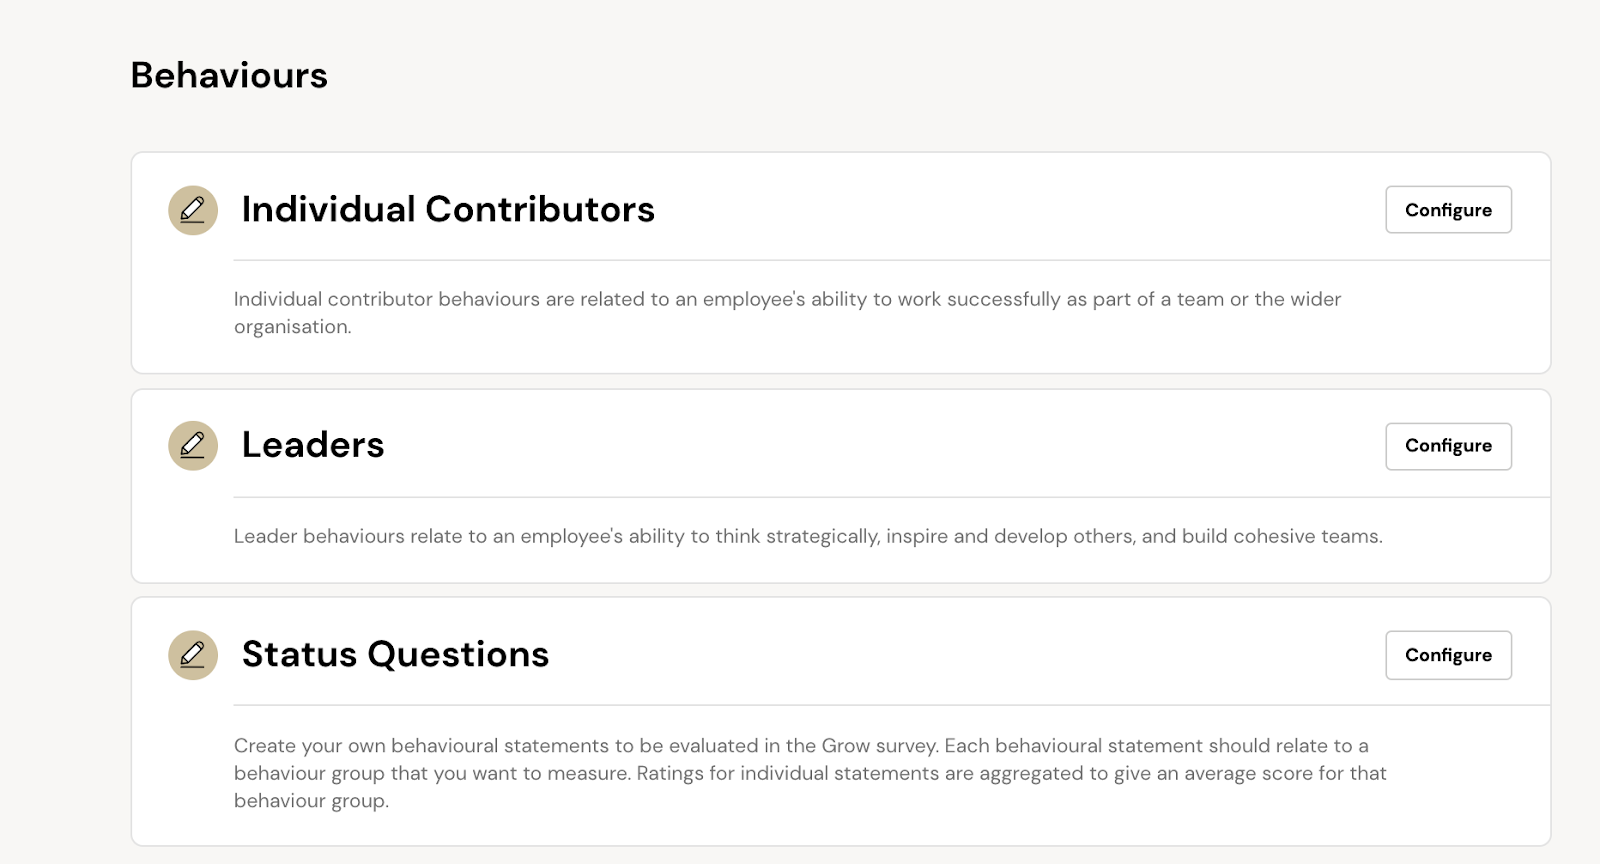This screenshot has width=1600, height=864.
Task: Click the divider line under Individual Contributors title
Action: point(892,260)
